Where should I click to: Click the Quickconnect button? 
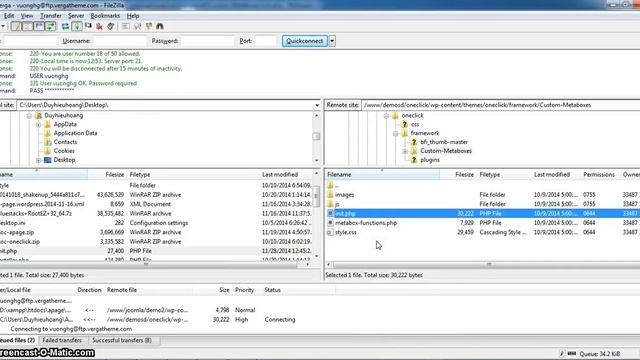304,41
